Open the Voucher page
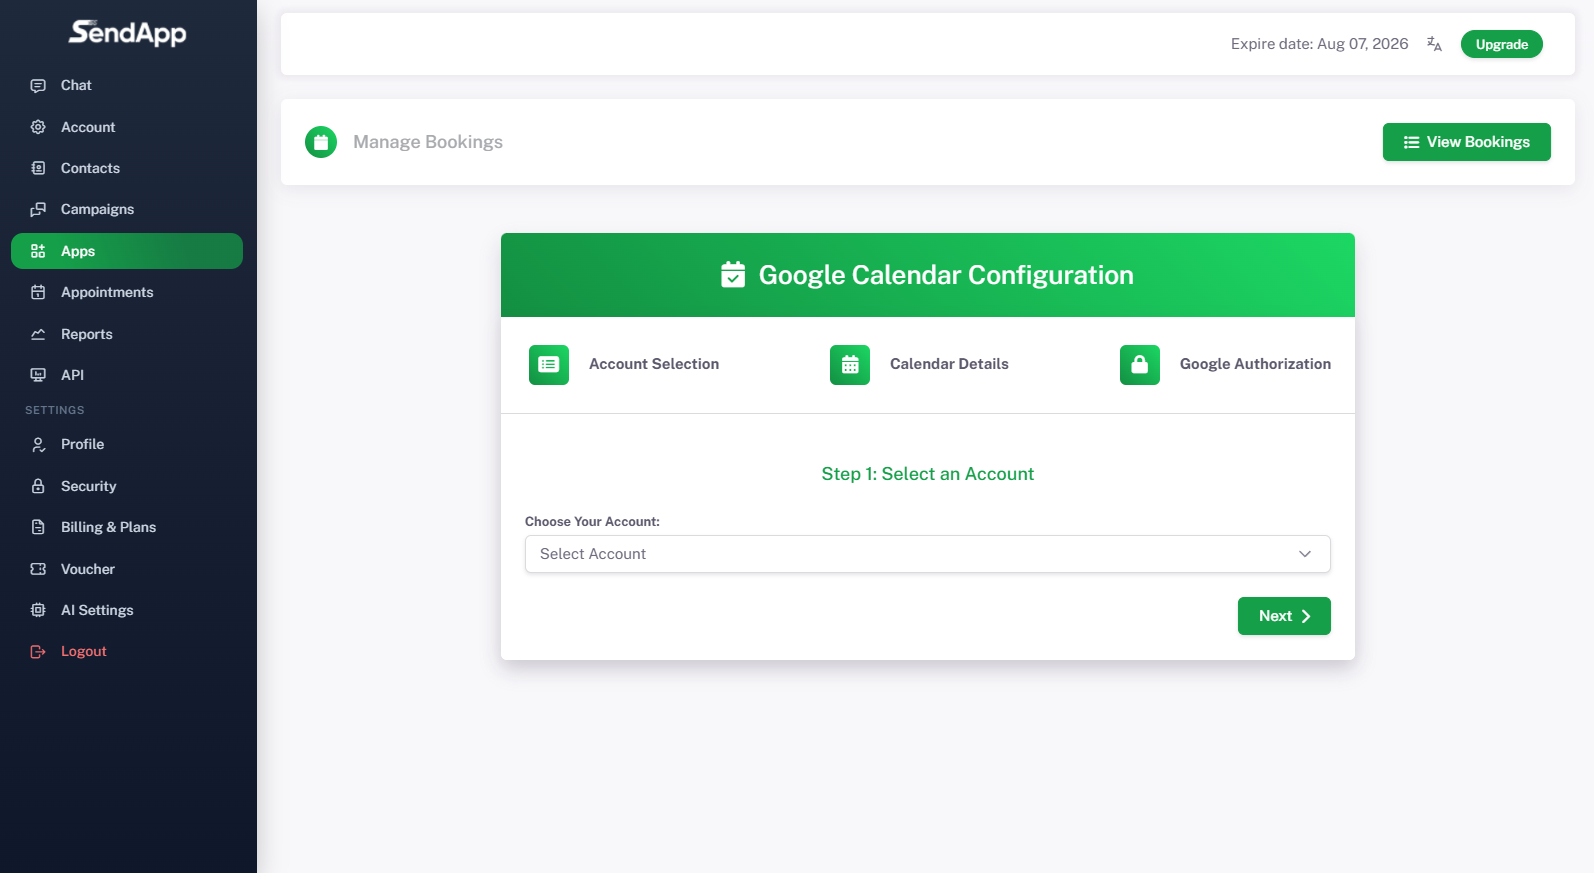The height and width of the screenshot is (873, 1594). [127, 569]
